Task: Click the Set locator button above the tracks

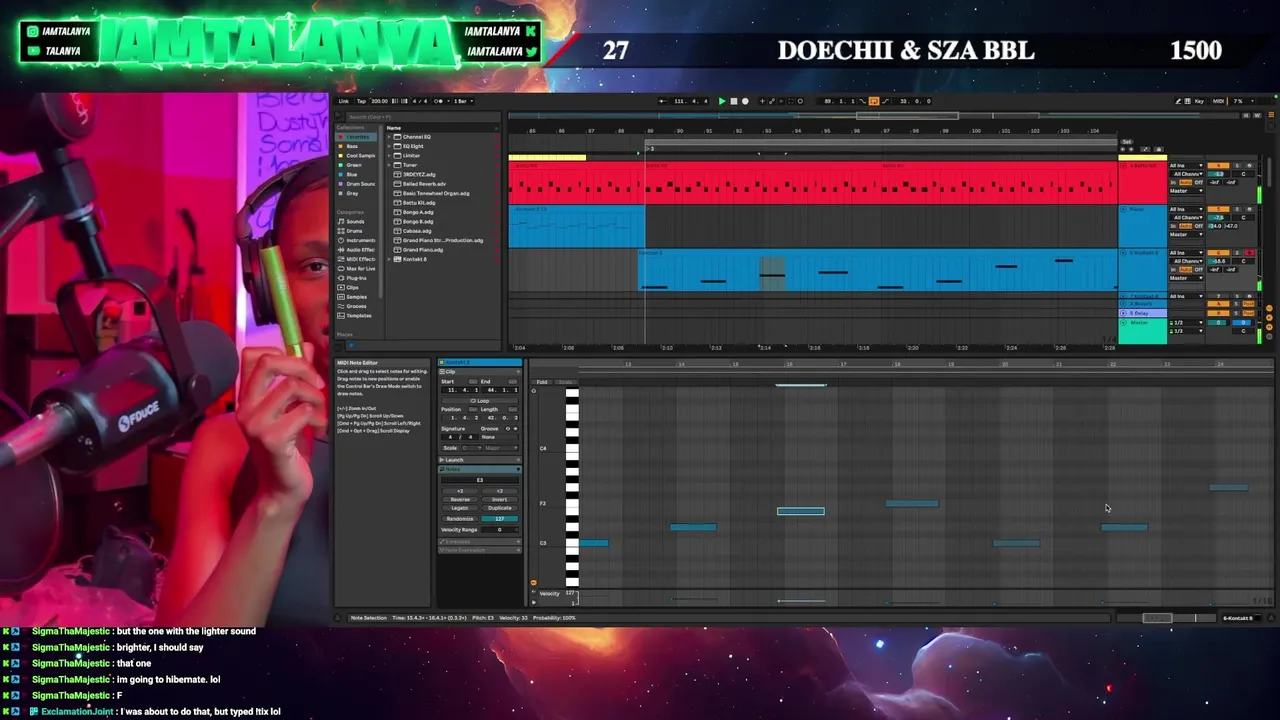Action: tap(1127, 141)
